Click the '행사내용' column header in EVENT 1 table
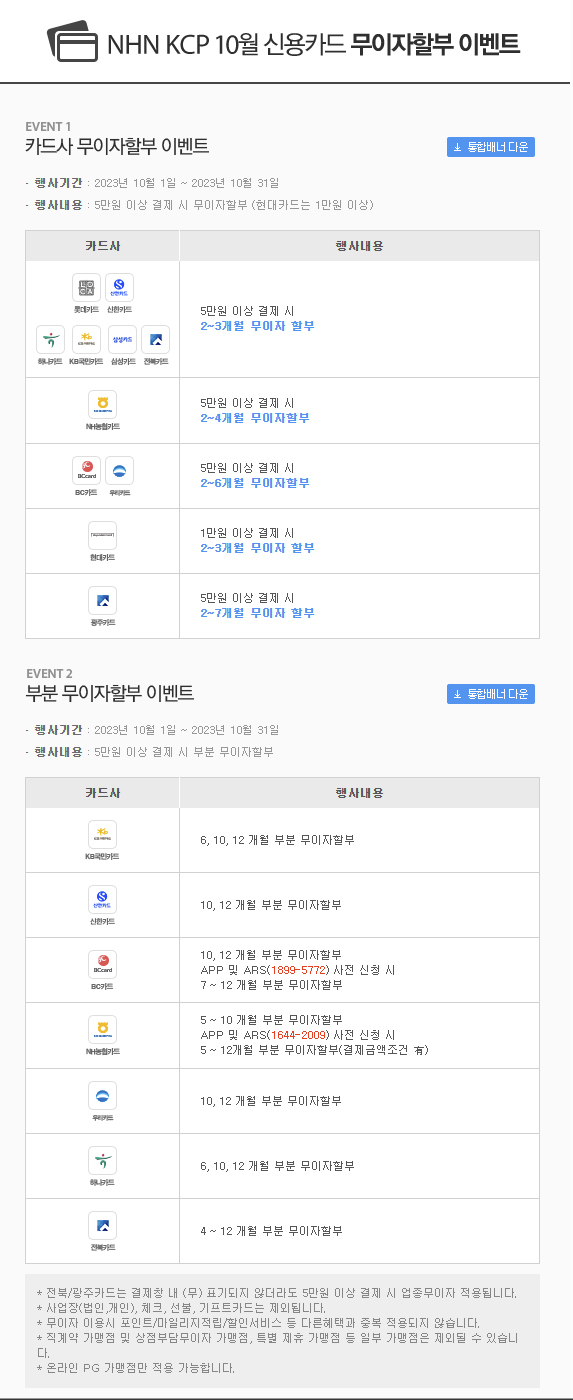 [359, 246]
